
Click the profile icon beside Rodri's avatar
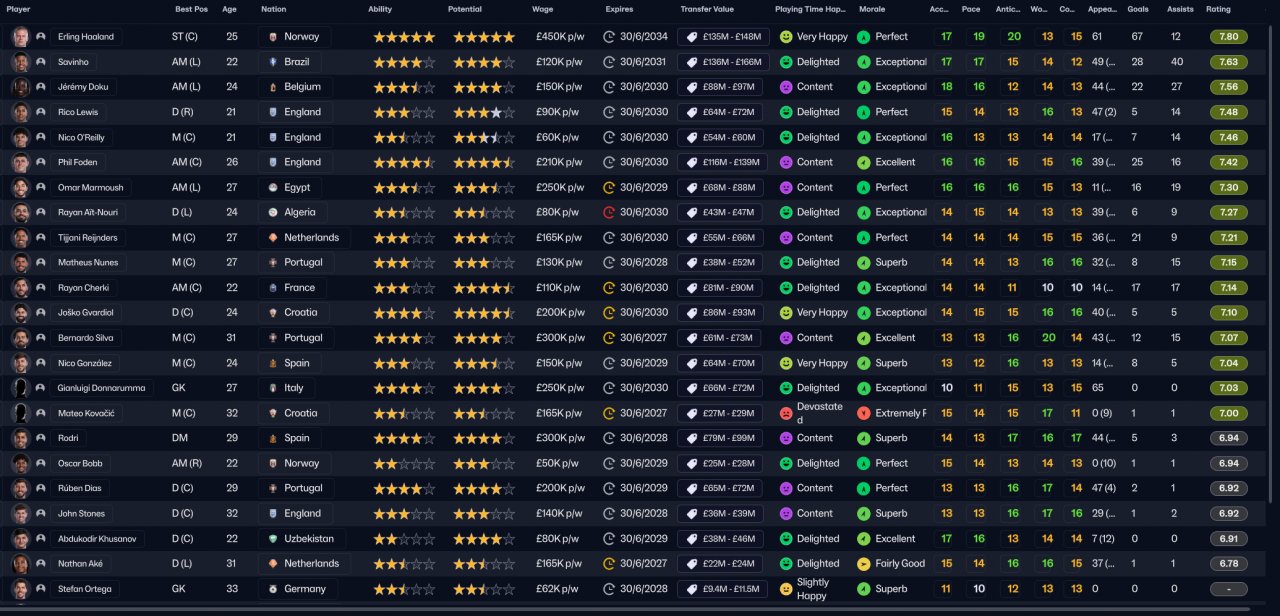[x=41, y=438]
